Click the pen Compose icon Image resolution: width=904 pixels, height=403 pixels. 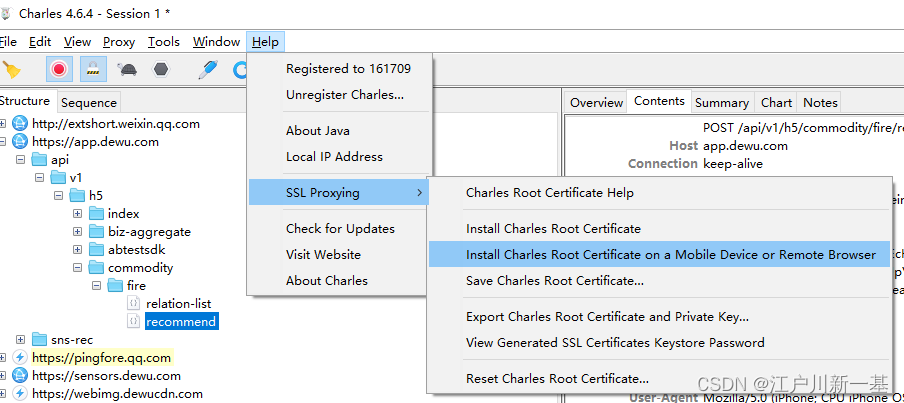(208, 69)
